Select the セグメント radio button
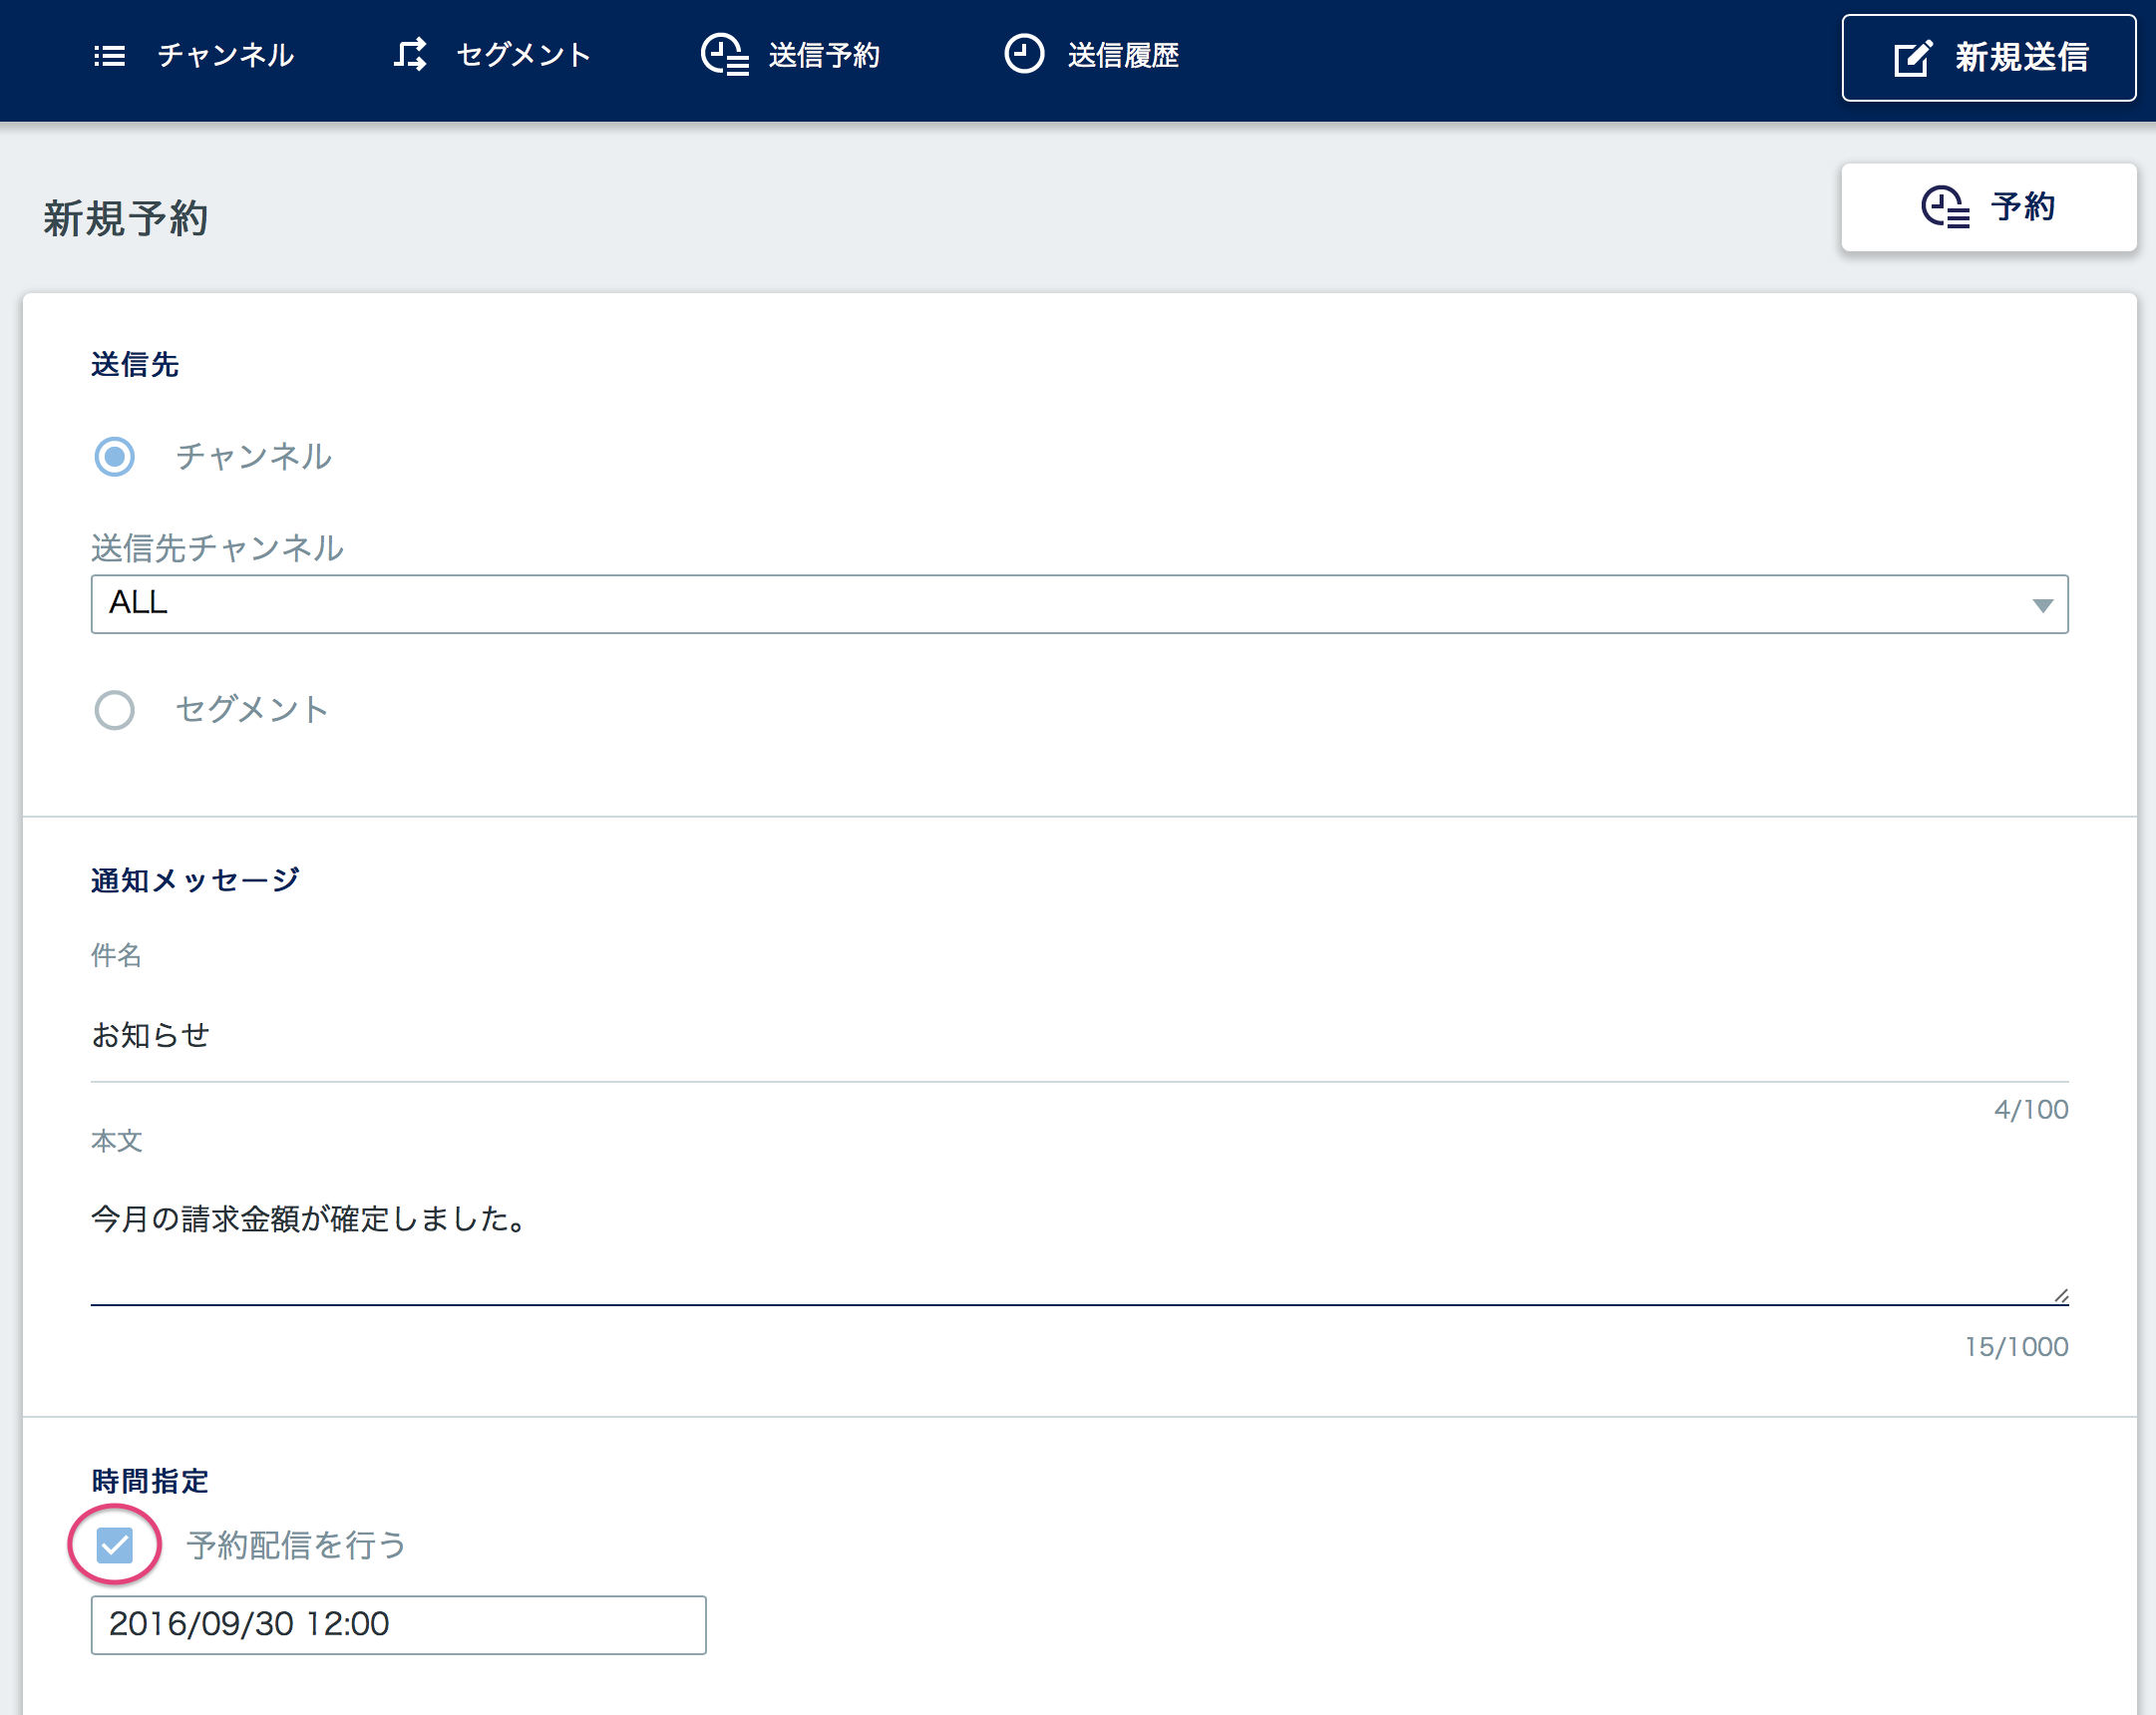The image size is (2156, 1715). tap(115, 710)
